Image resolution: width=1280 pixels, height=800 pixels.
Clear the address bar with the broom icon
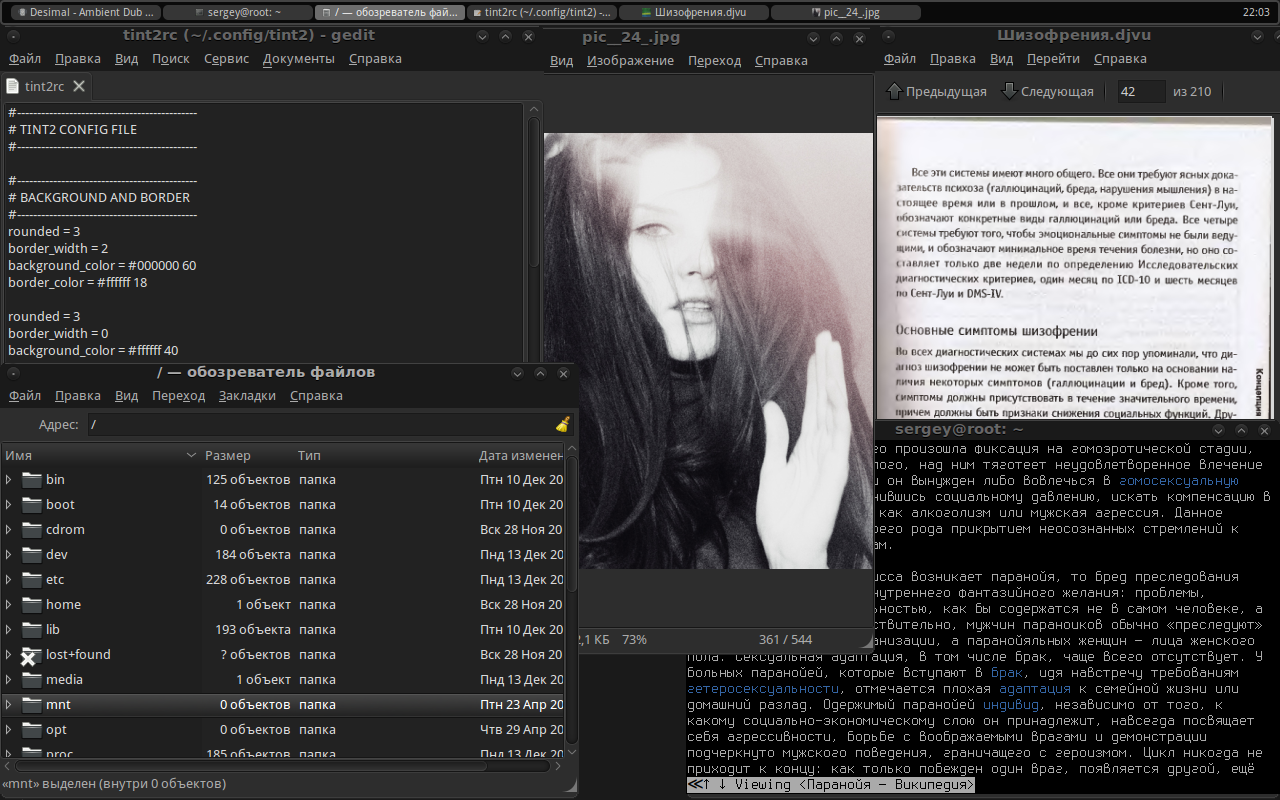562,424
